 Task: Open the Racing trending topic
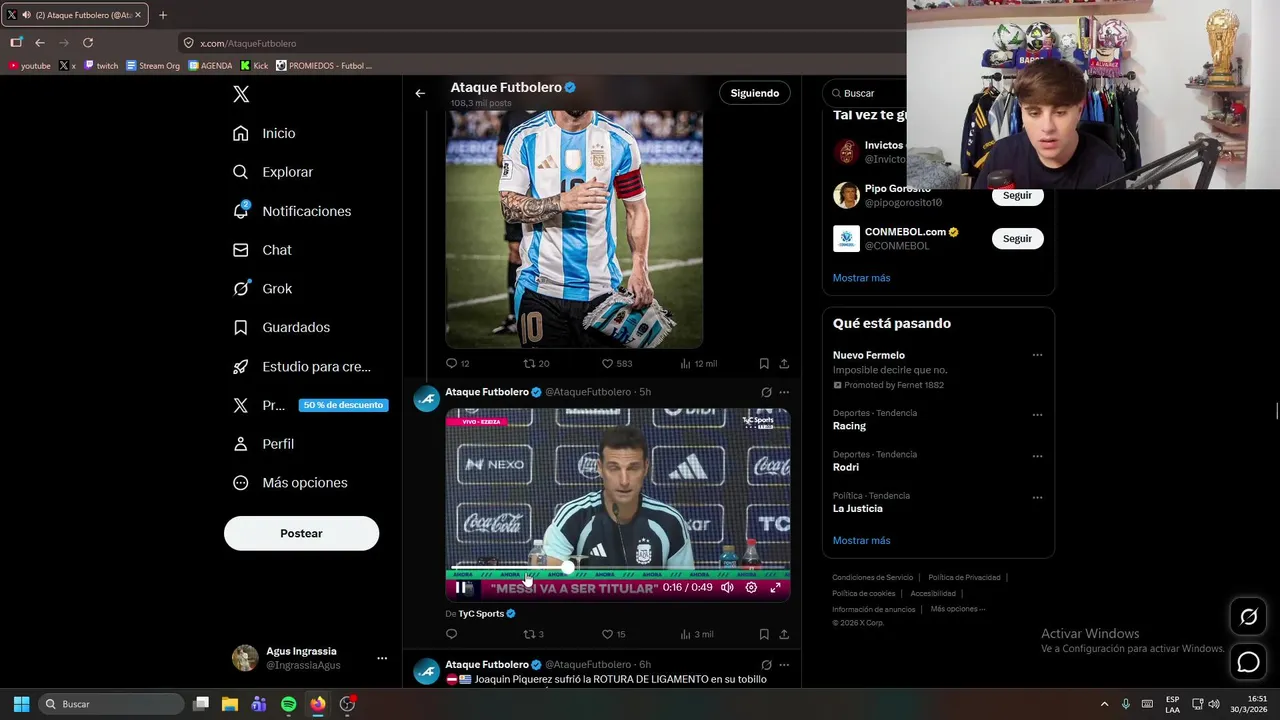coord(849,426)
